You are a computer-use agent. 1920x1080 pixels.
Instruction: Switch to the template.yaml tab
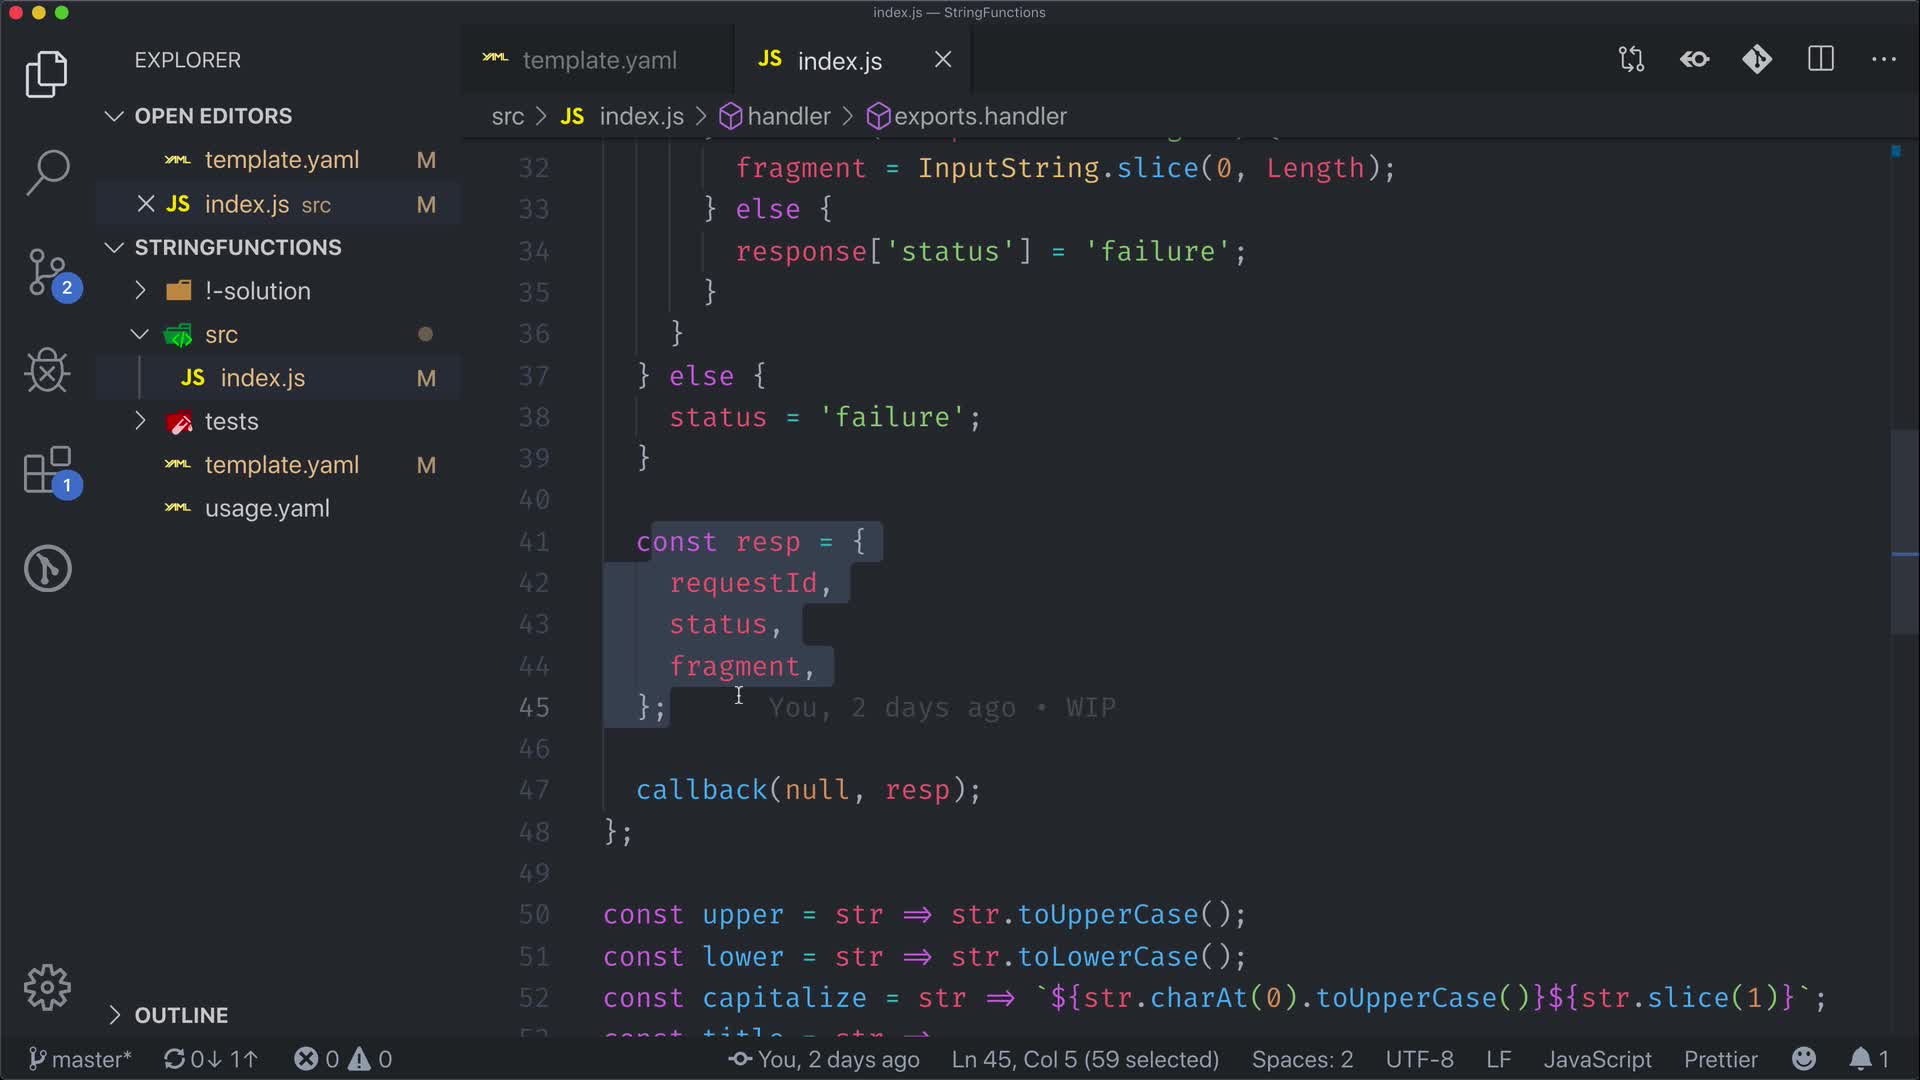click(598, 60)
